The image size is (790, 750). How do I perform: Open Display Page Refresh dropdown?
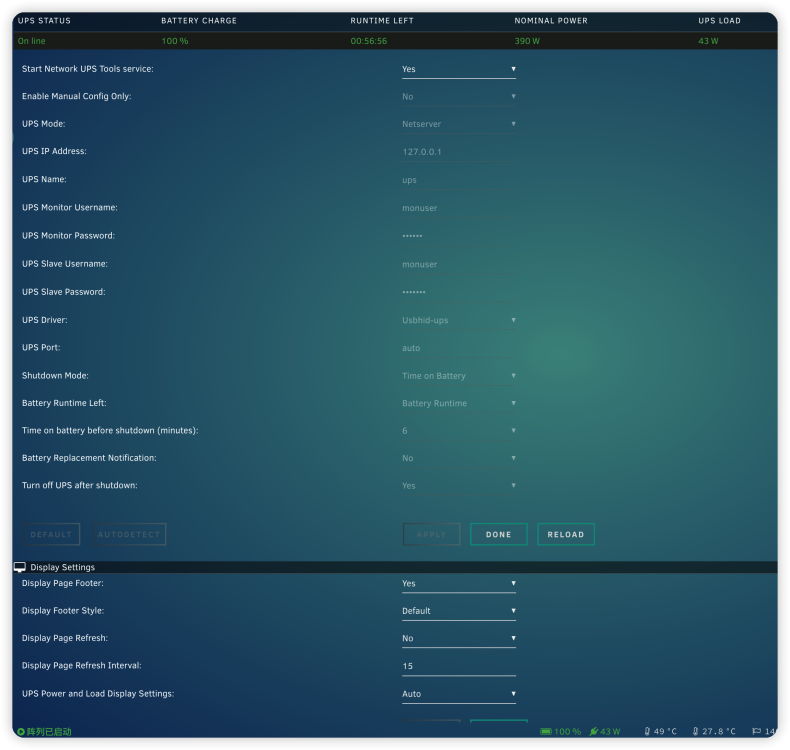[x=458, y=639]
